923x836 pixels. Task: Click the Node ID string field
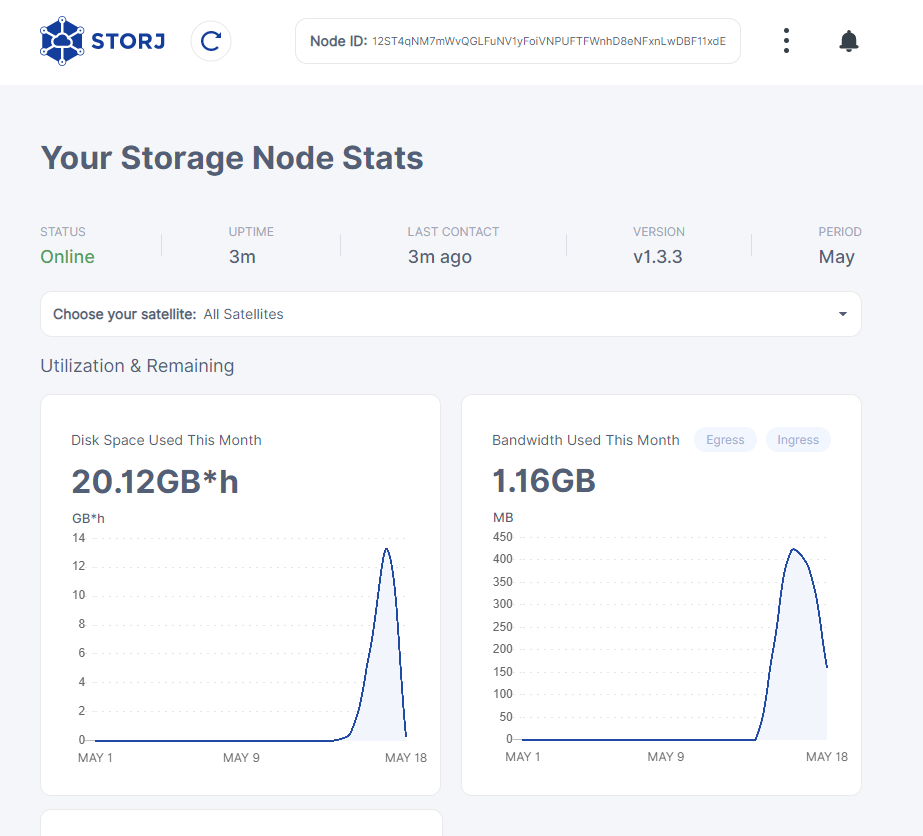[x=548, y=42]
